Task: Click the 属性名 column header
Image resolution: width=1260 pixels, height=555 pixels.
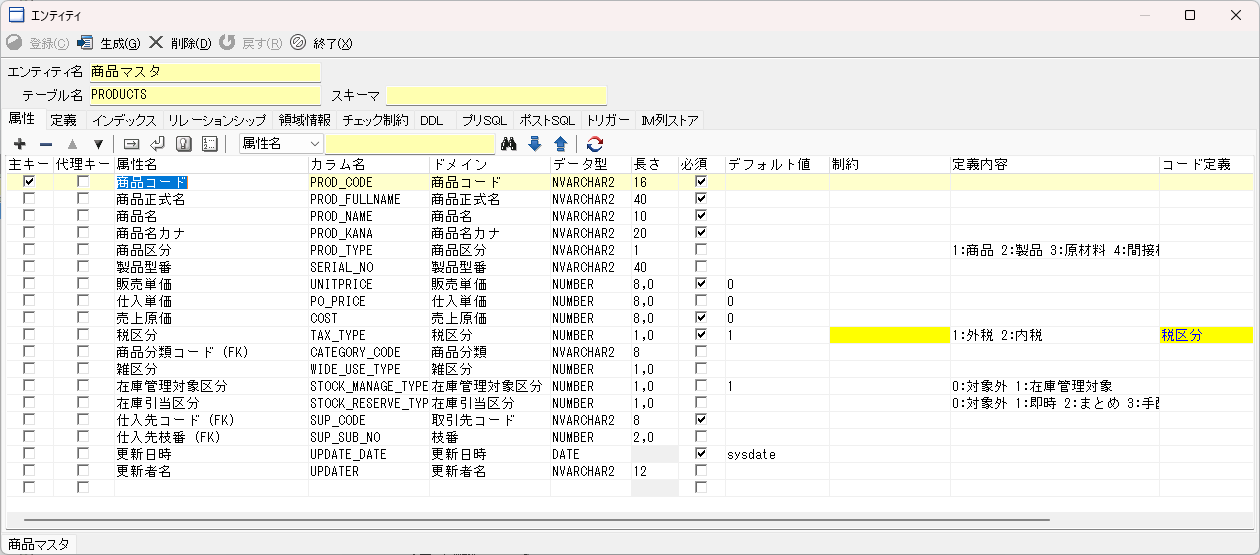Action: tap(211, 164)
